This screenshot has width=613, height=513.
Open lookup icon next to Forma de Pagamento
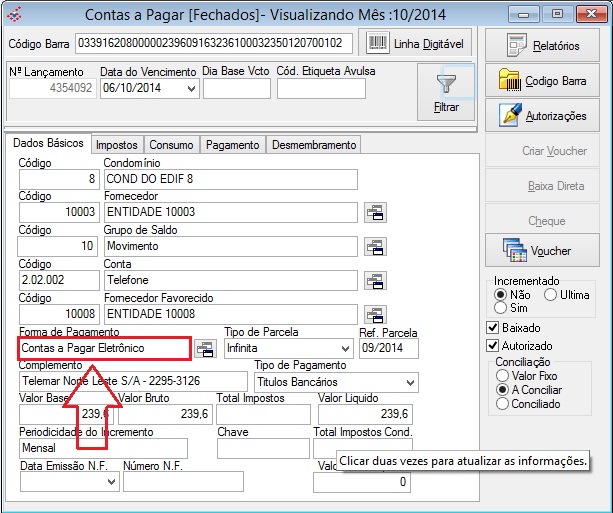coord(204,348)
